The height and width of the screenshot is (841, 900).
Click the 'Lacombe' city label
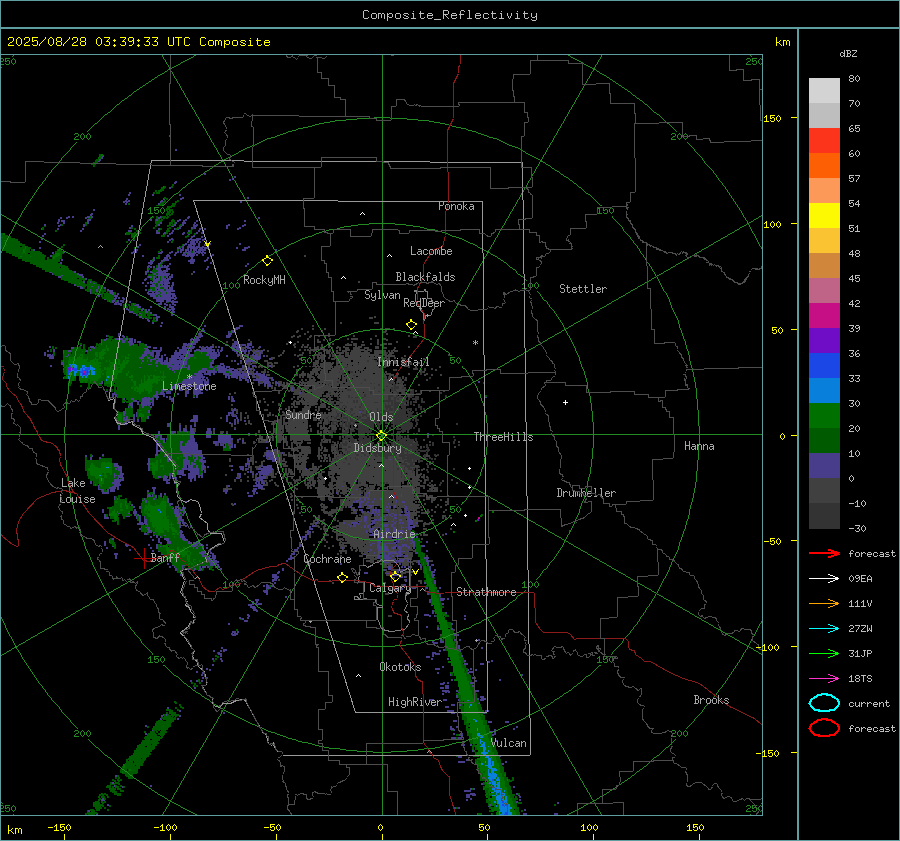pyautogui.click(x=431, y=251)
